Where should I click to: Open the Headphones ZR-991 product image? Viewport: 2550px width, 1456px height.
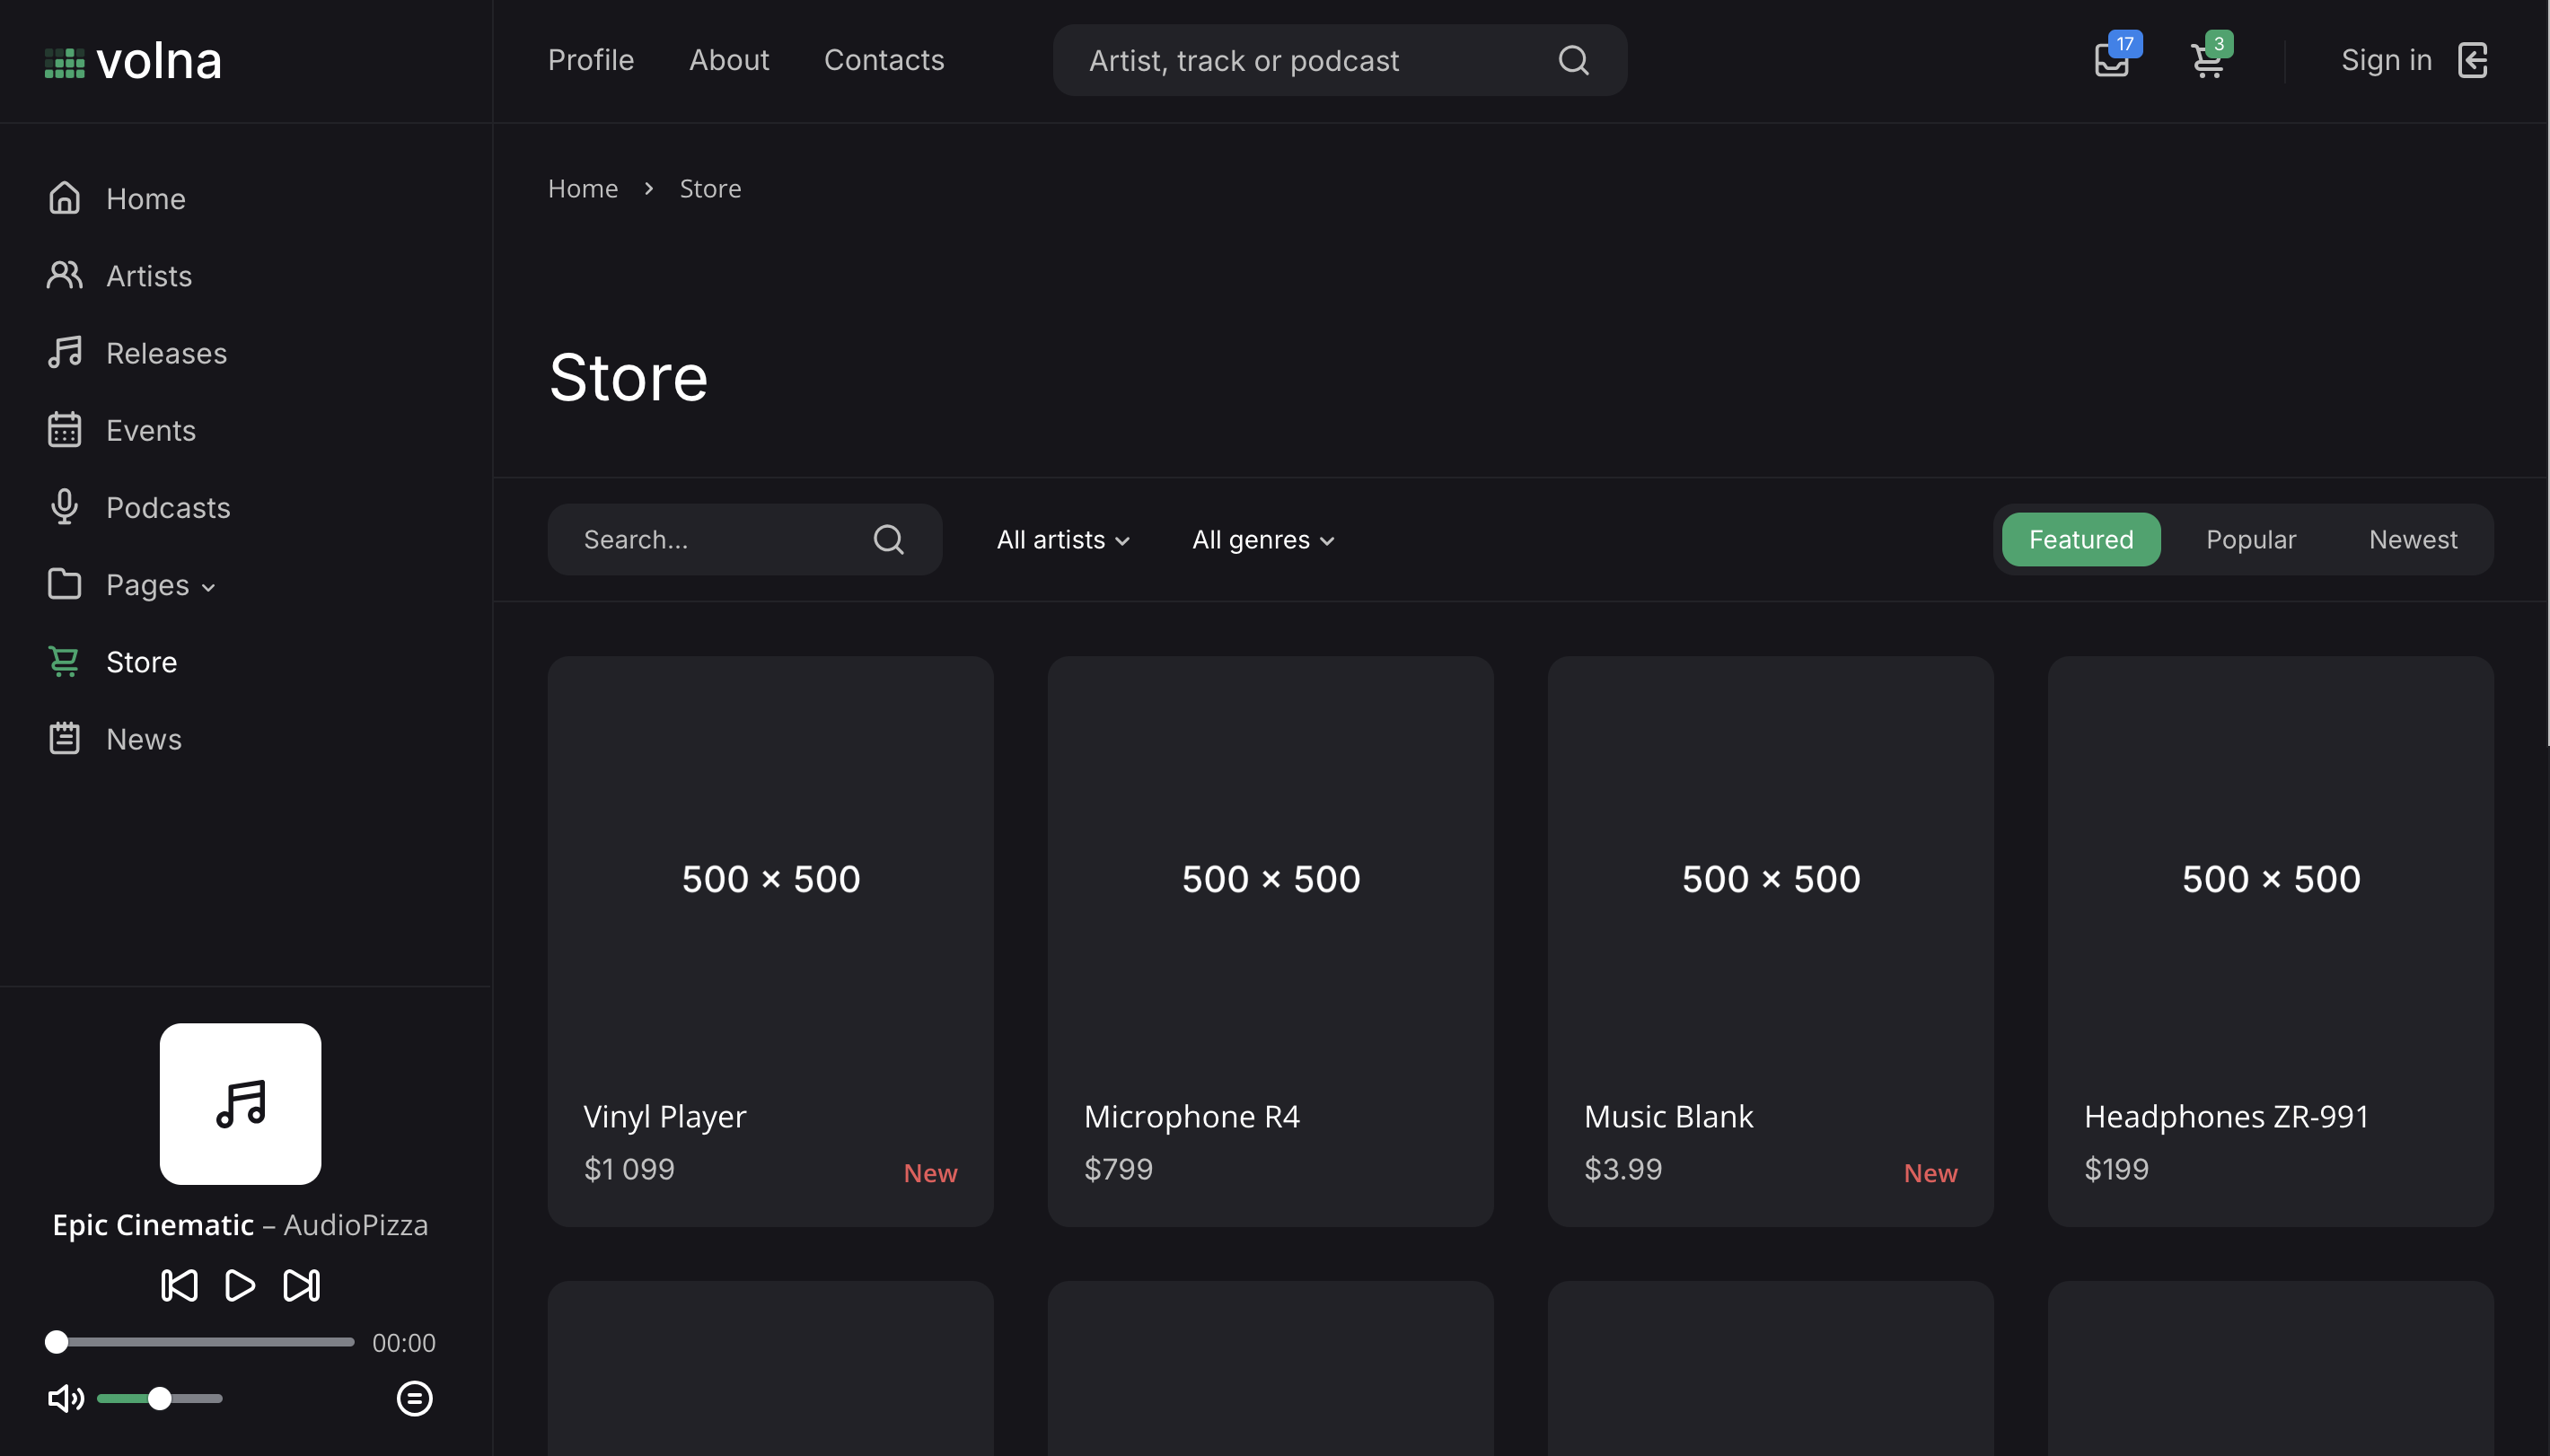[x=2270, y=878]
